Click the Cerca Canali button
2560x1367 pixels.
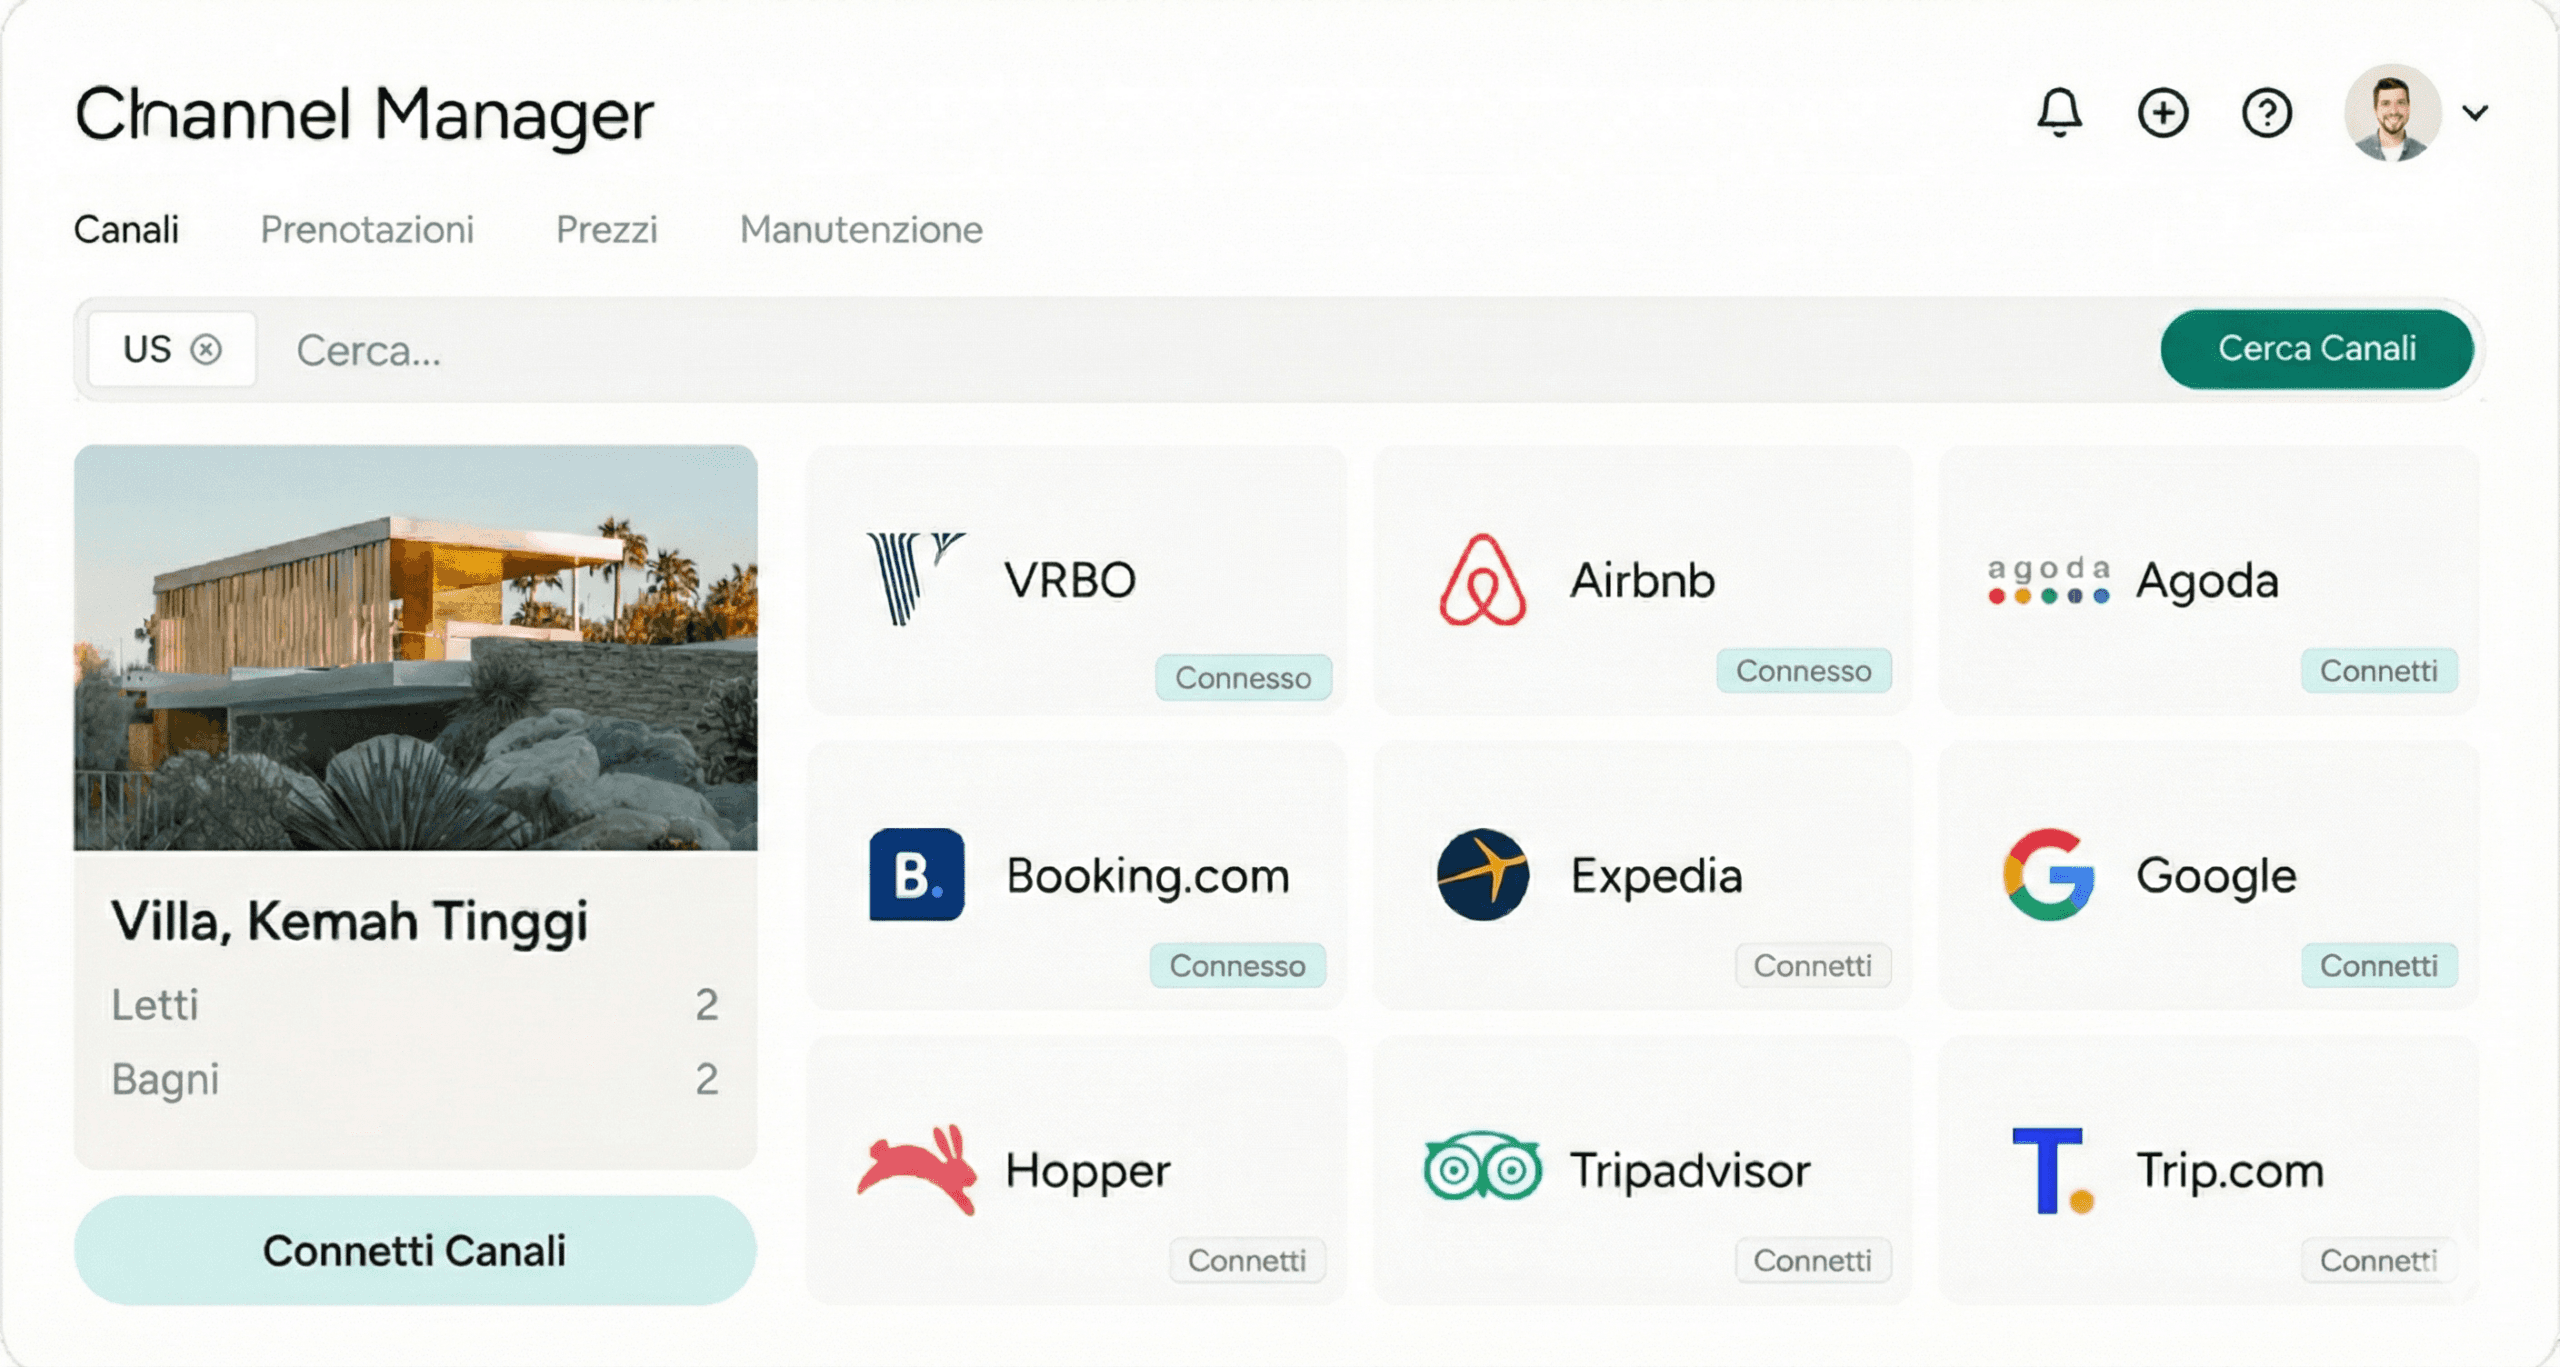(2316, 349)
